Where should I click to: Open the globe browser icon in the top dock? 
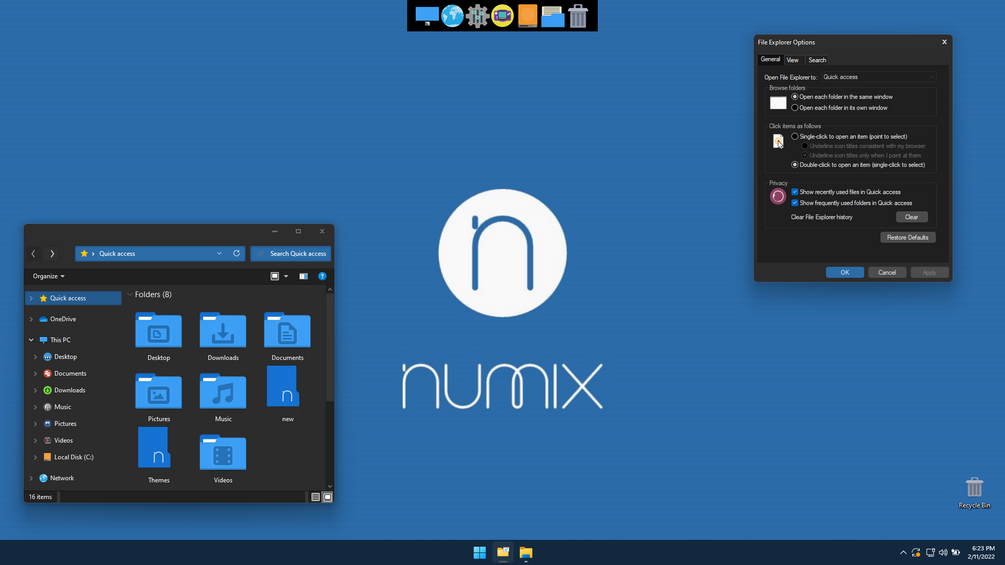[x=453, y=15]
